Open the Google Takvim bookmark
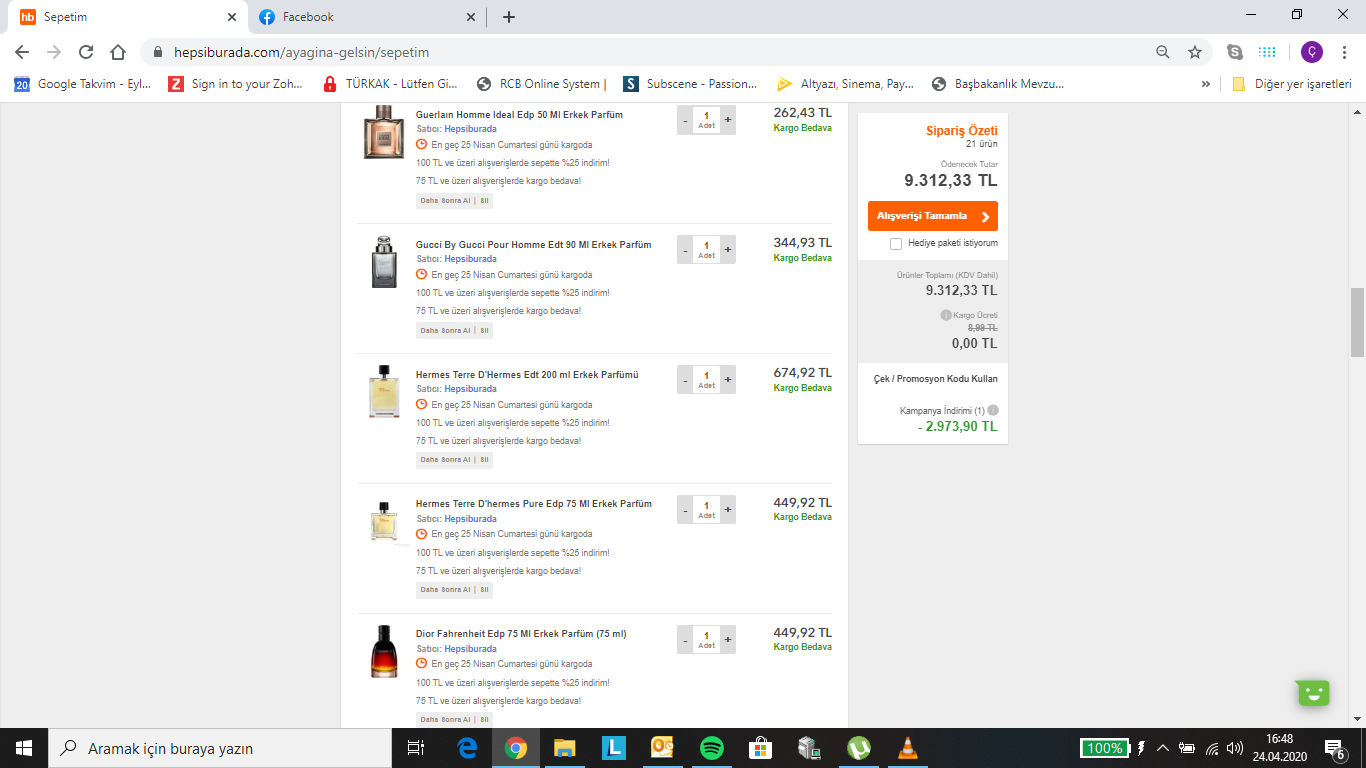The image size is (1366, 768). [x=84, y=84]
